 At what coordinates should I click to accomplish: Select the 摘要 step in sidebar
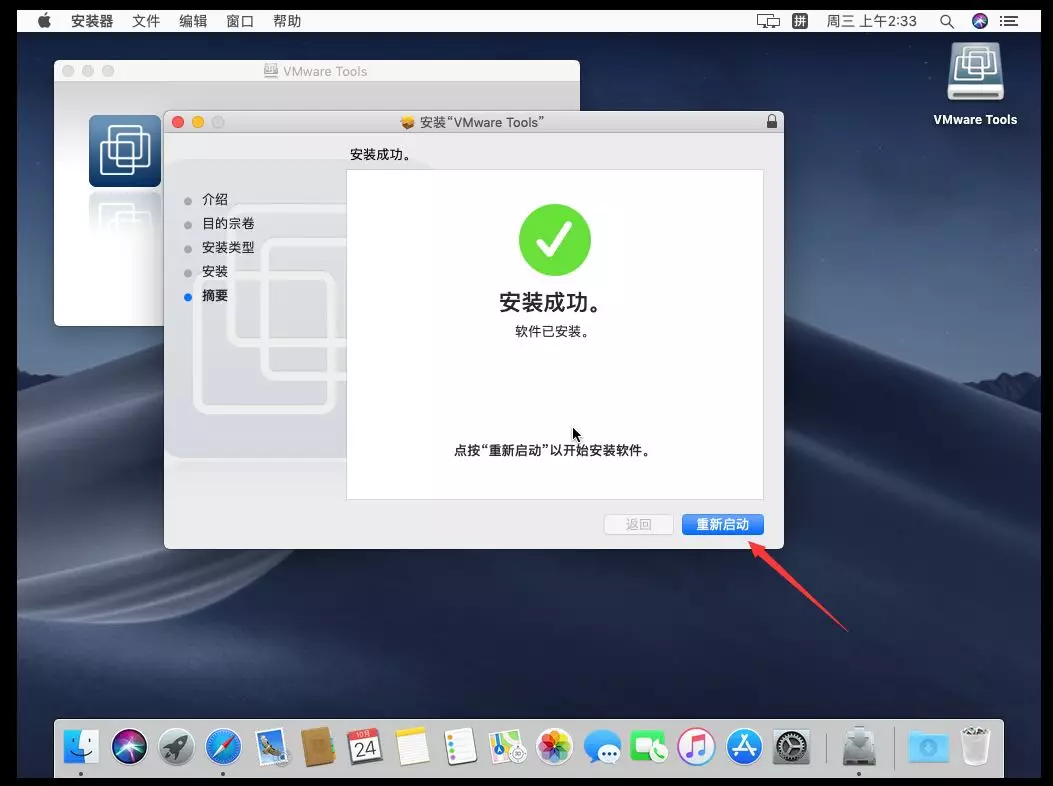point(215,296)
